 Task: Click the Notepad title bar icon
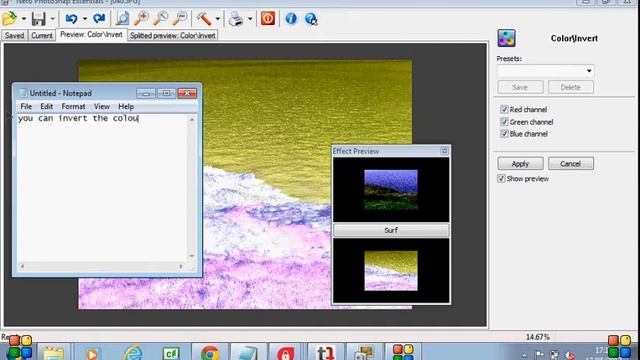pyautogui.click(x=23, y=93)
